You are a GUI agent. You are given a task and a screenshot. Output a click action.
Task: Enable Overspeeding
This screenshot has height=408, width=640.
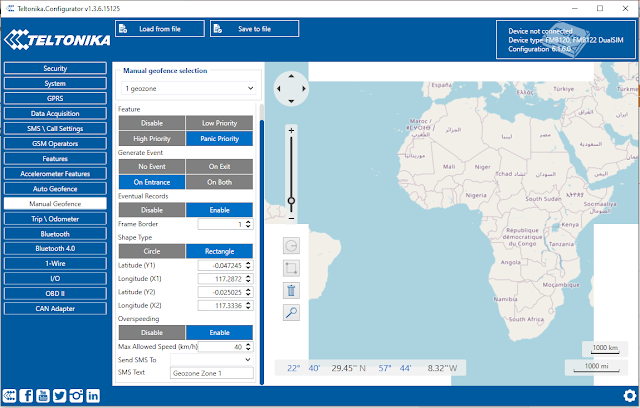219,333
